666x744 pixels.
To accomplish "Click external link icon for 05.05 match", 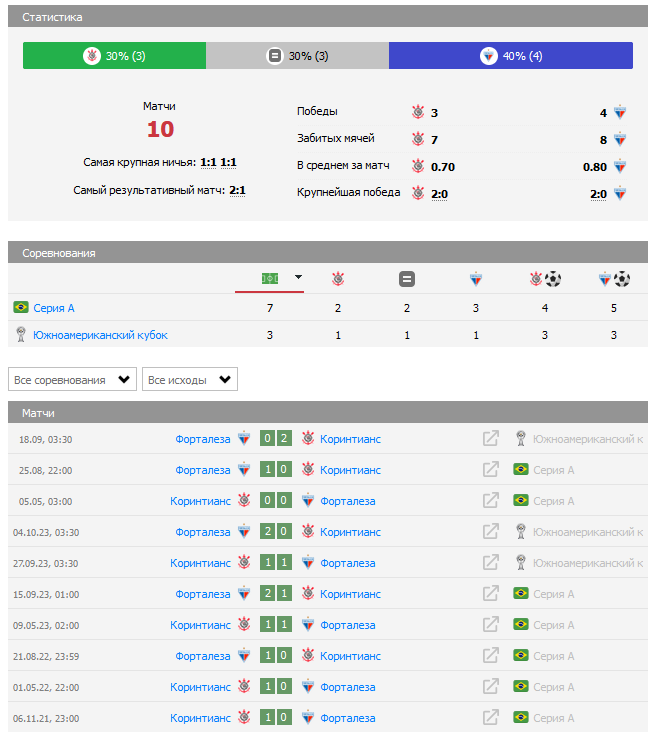I will pos(490,501).
